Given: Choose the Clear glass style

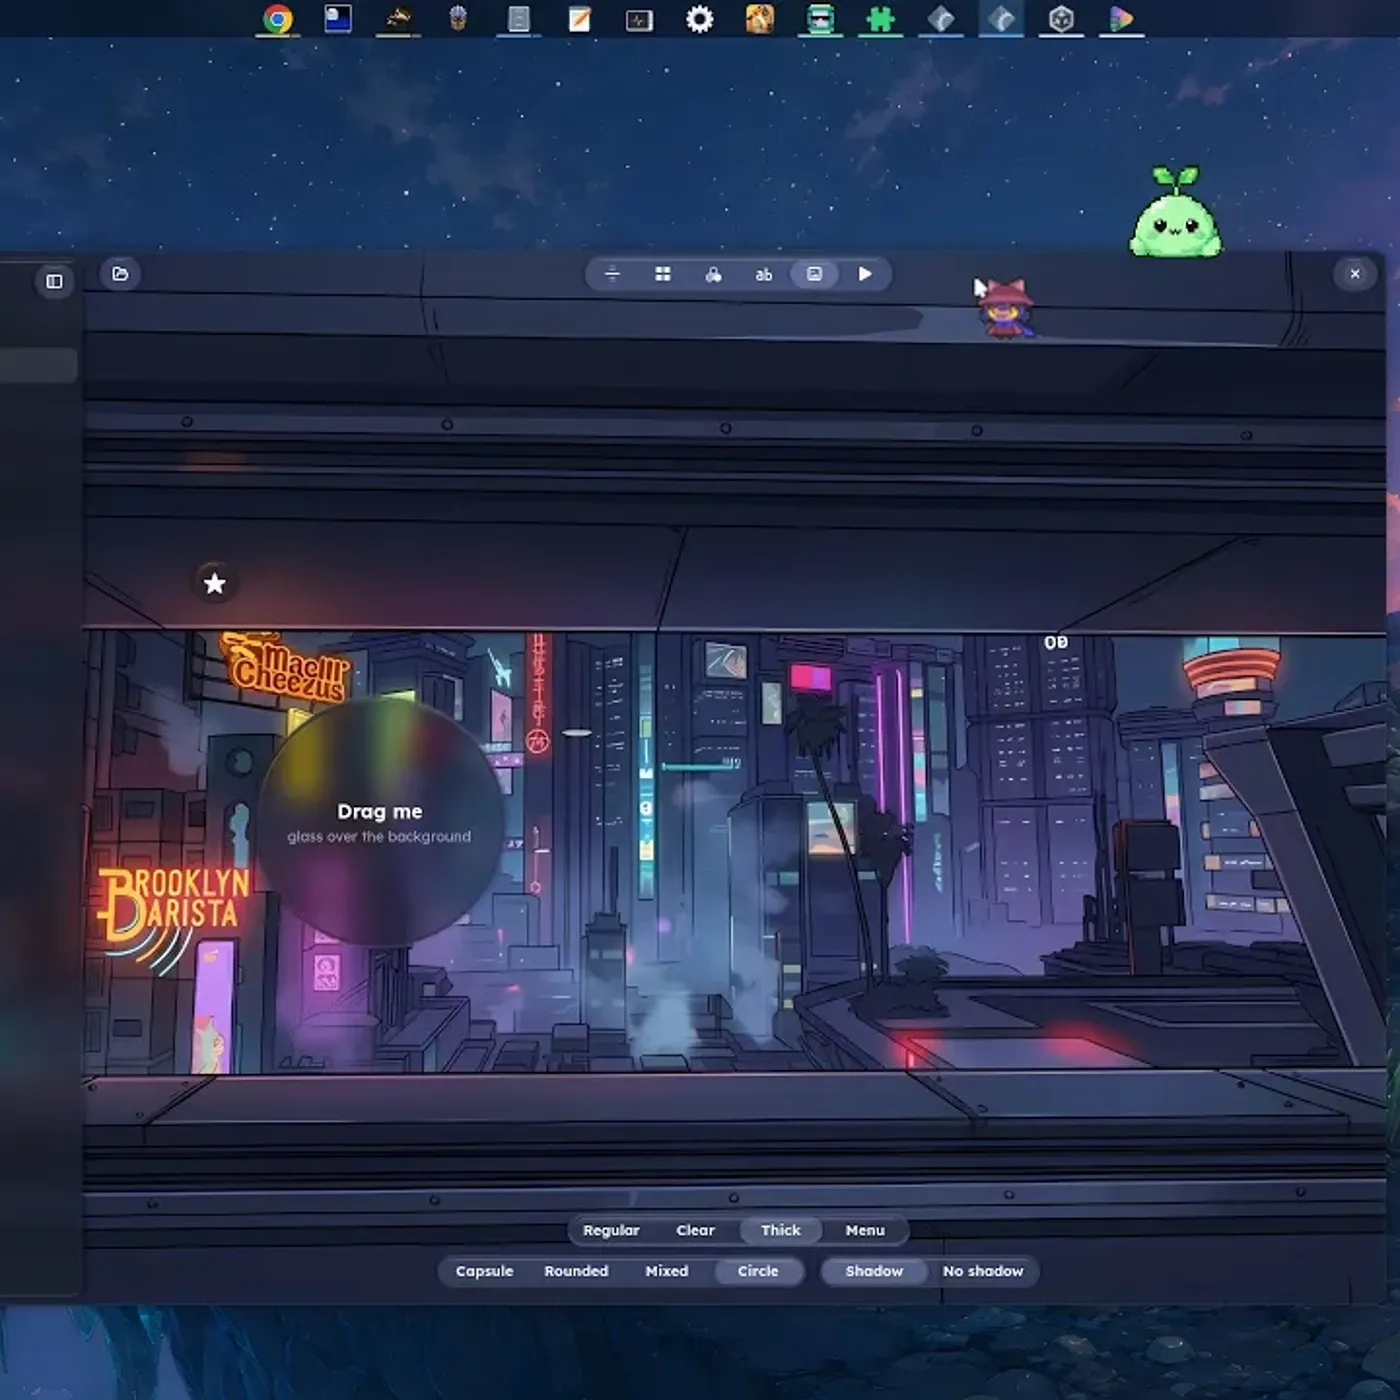Looking at the screenshot, I should pyautogui.click(x=695, y=1230).
